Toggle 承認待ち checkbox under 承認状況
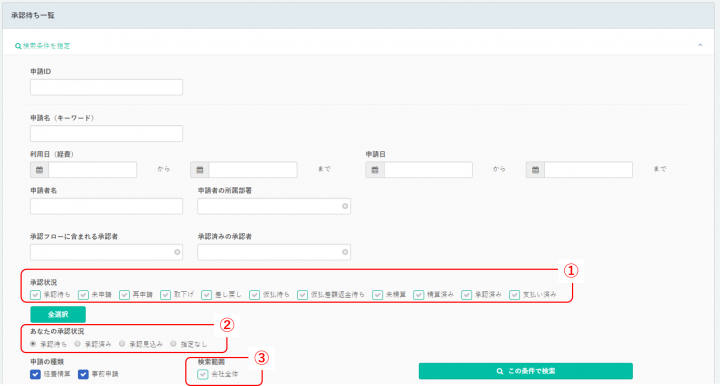Viewport: 720px width, 386px height. (x=35, y=295)
